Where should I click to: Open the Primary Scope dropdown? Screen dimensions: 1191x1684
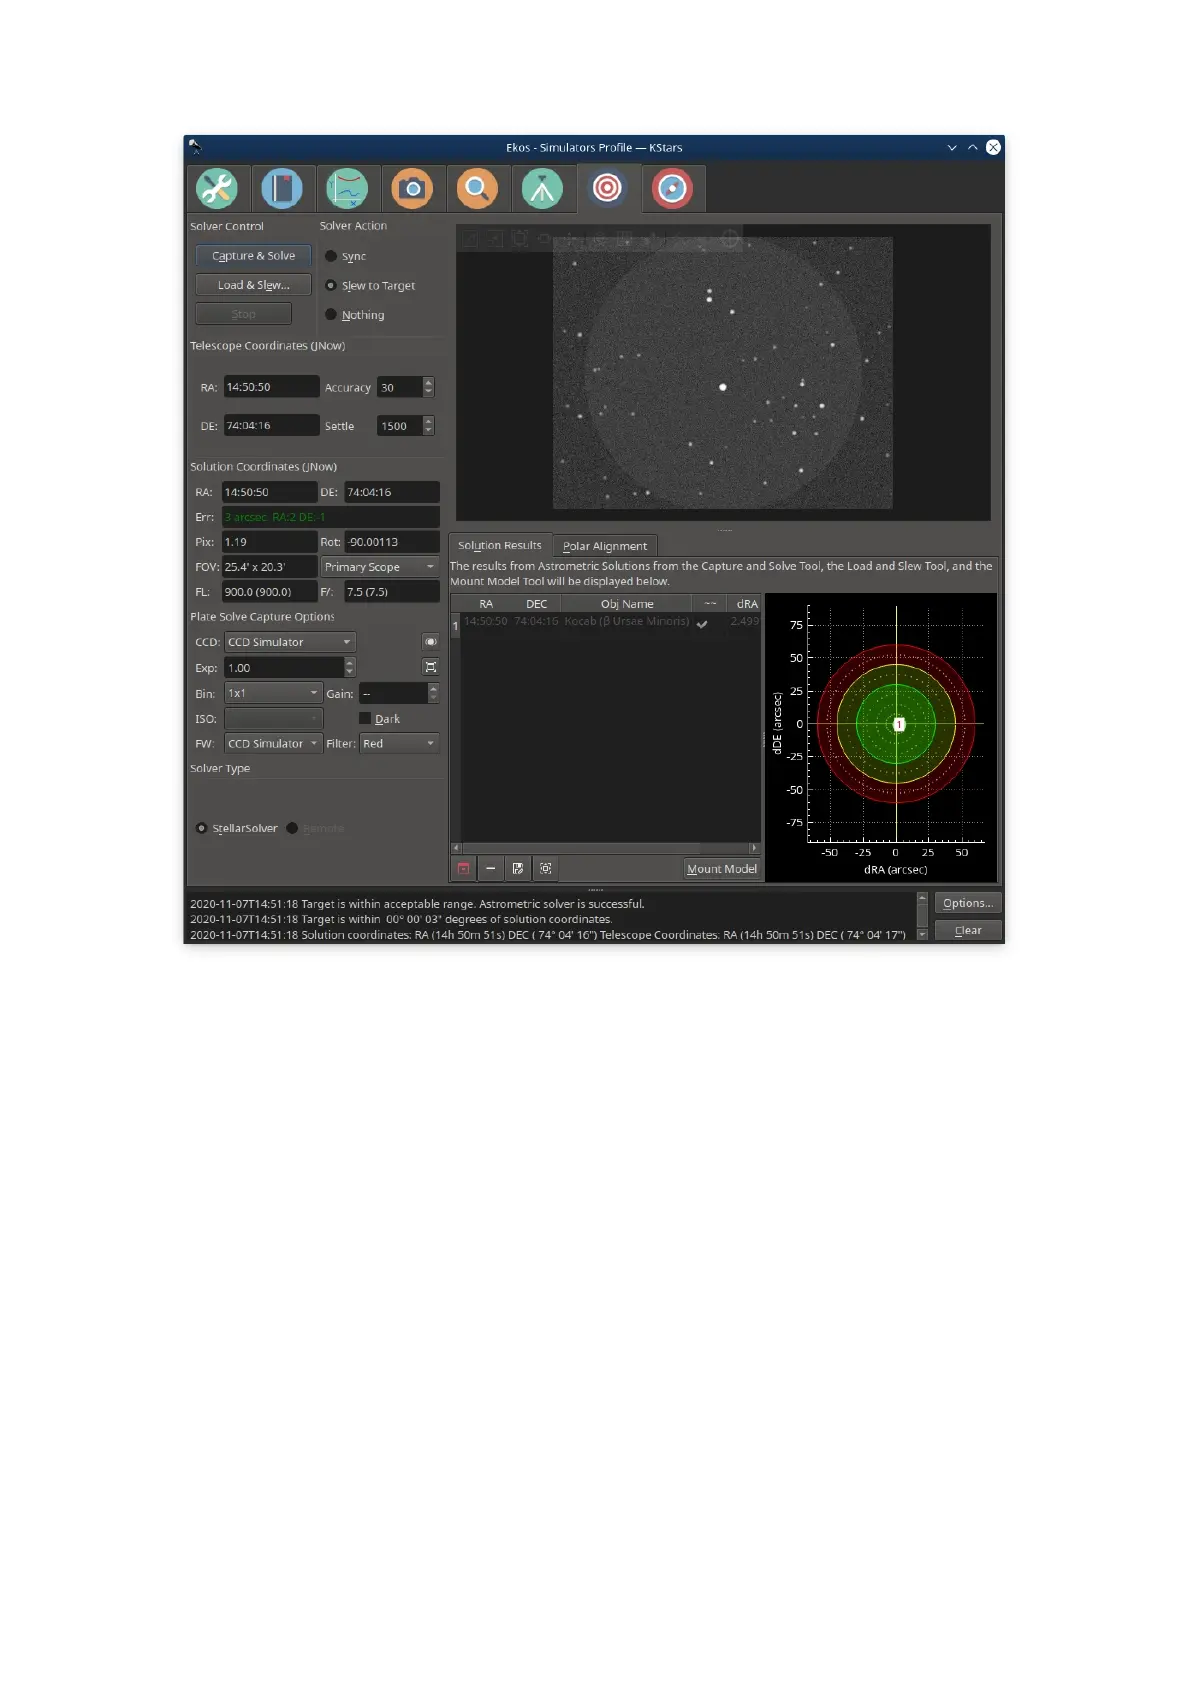pyautogui.click(x=380, y=566)
